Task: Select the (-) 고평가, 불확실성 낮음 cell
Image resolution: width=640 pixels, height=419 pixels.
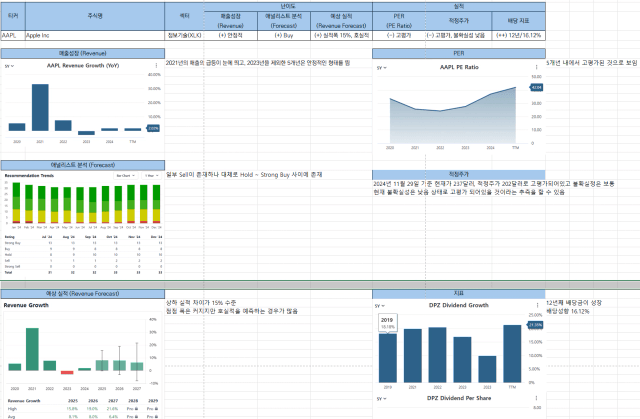Action: pos(458,35)
